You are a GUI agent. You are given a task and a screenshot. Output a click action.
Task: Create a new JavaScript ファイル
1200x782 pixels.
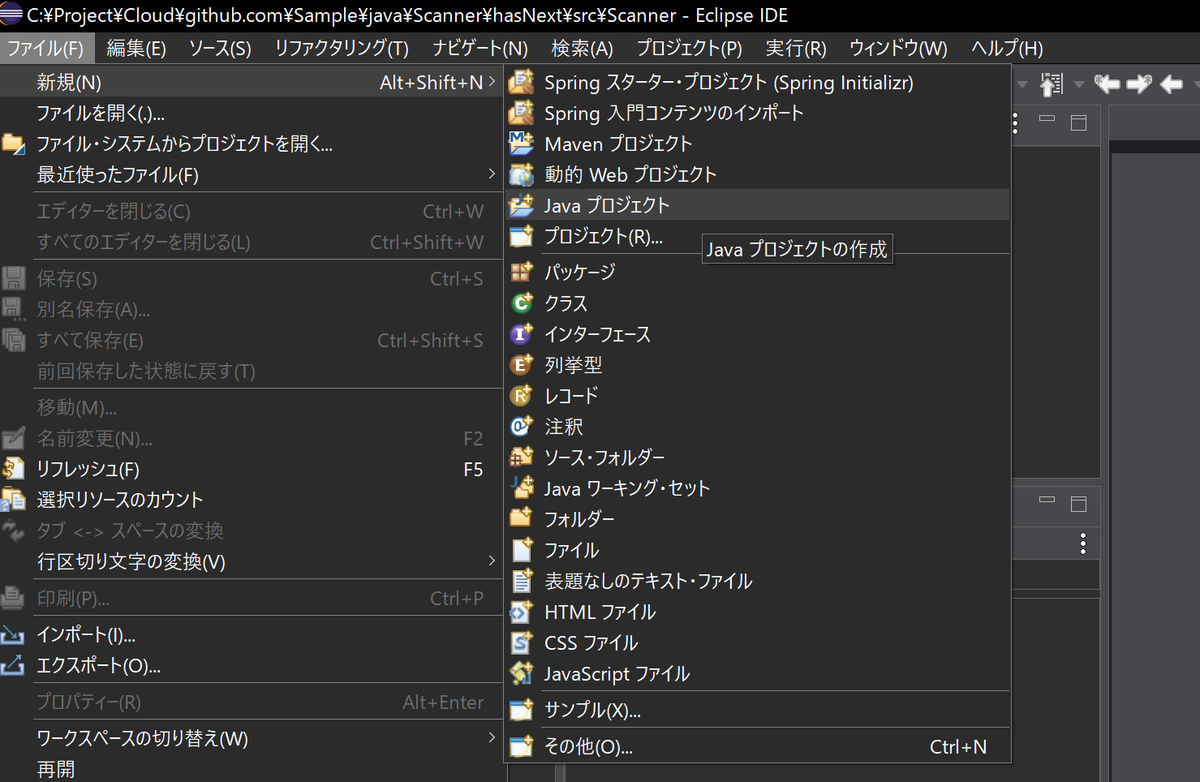click(758, 674)
